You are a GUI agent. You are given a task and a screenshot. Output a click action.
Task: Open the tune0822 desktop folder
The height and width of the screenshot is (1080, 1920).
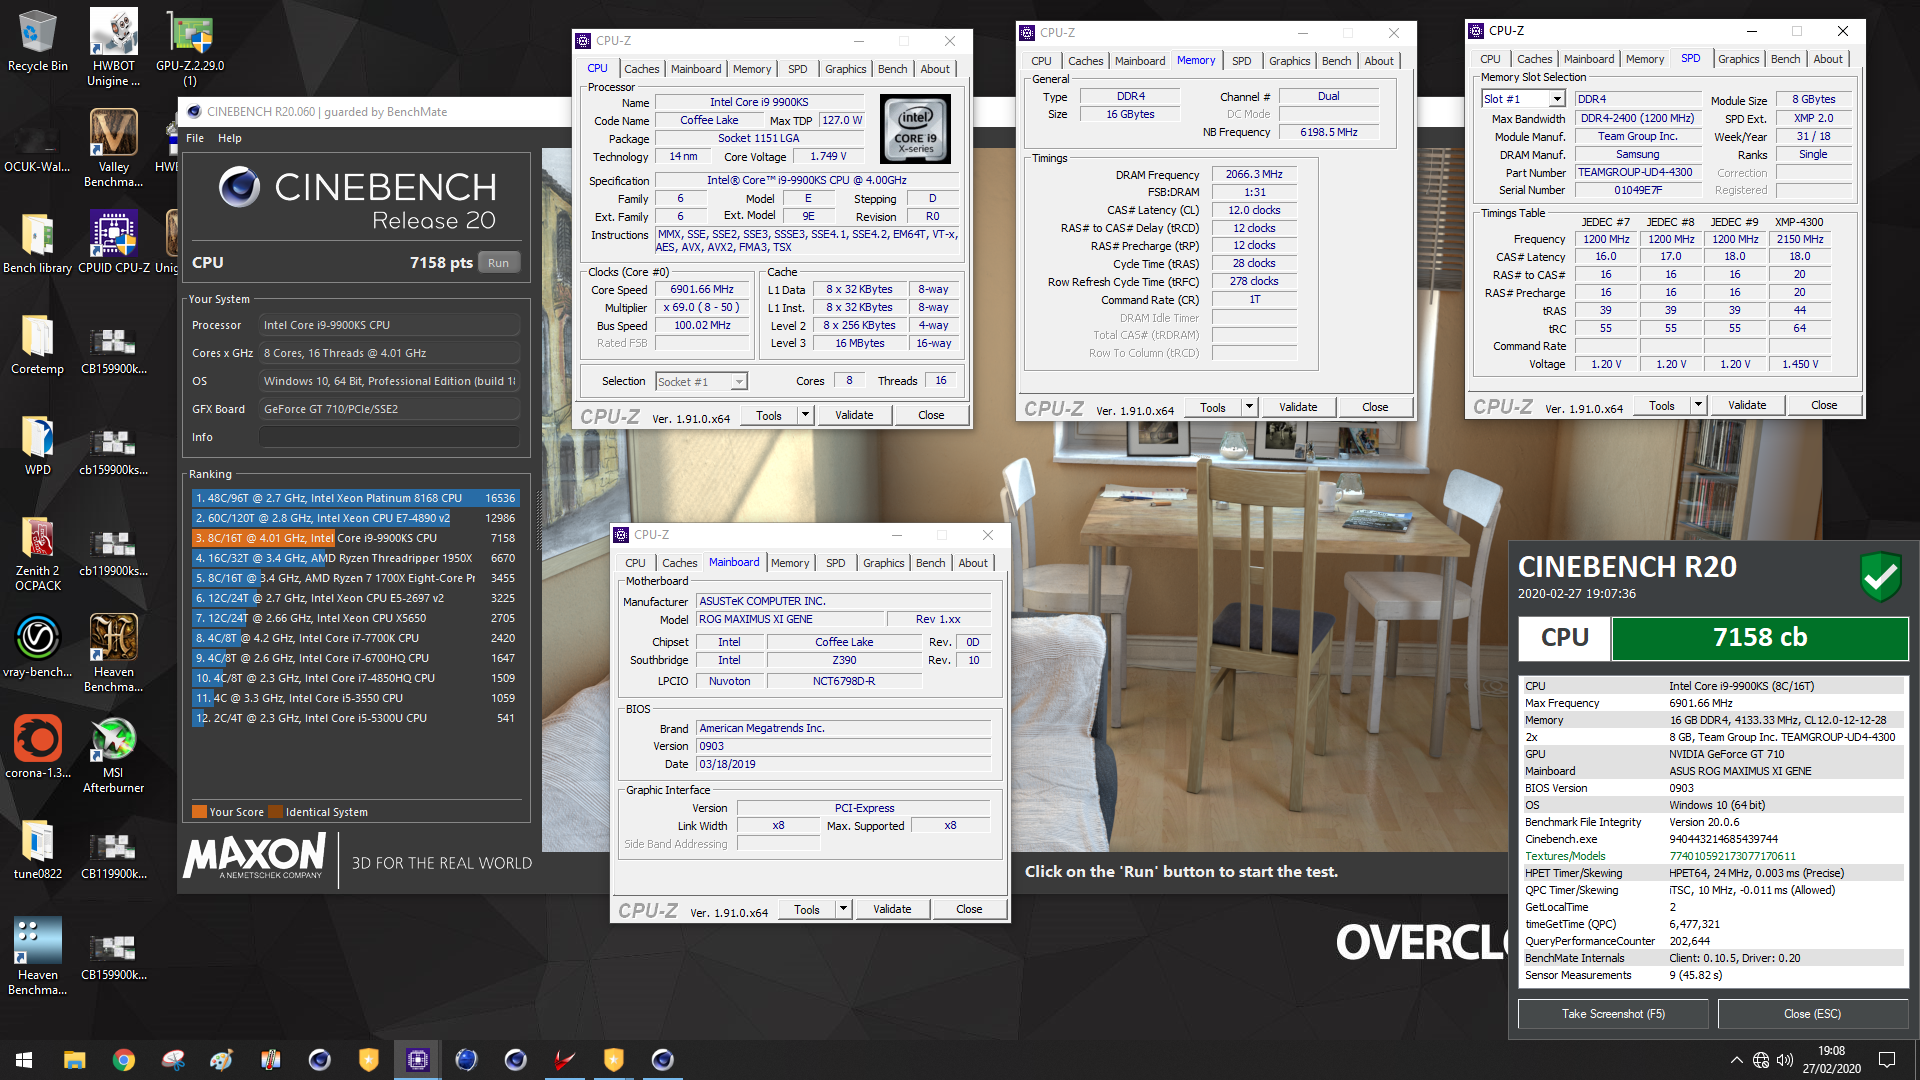click(x=37, y=849)
